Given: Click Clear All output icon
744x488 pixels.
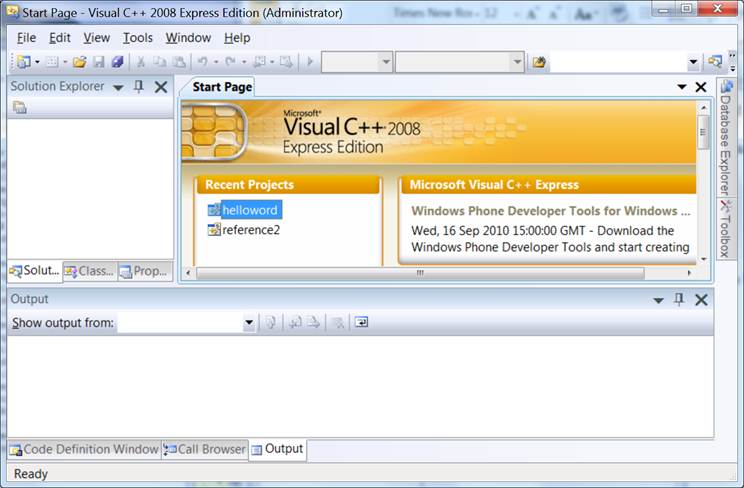Looking at the screenshot, I should [x=338, y=323].
